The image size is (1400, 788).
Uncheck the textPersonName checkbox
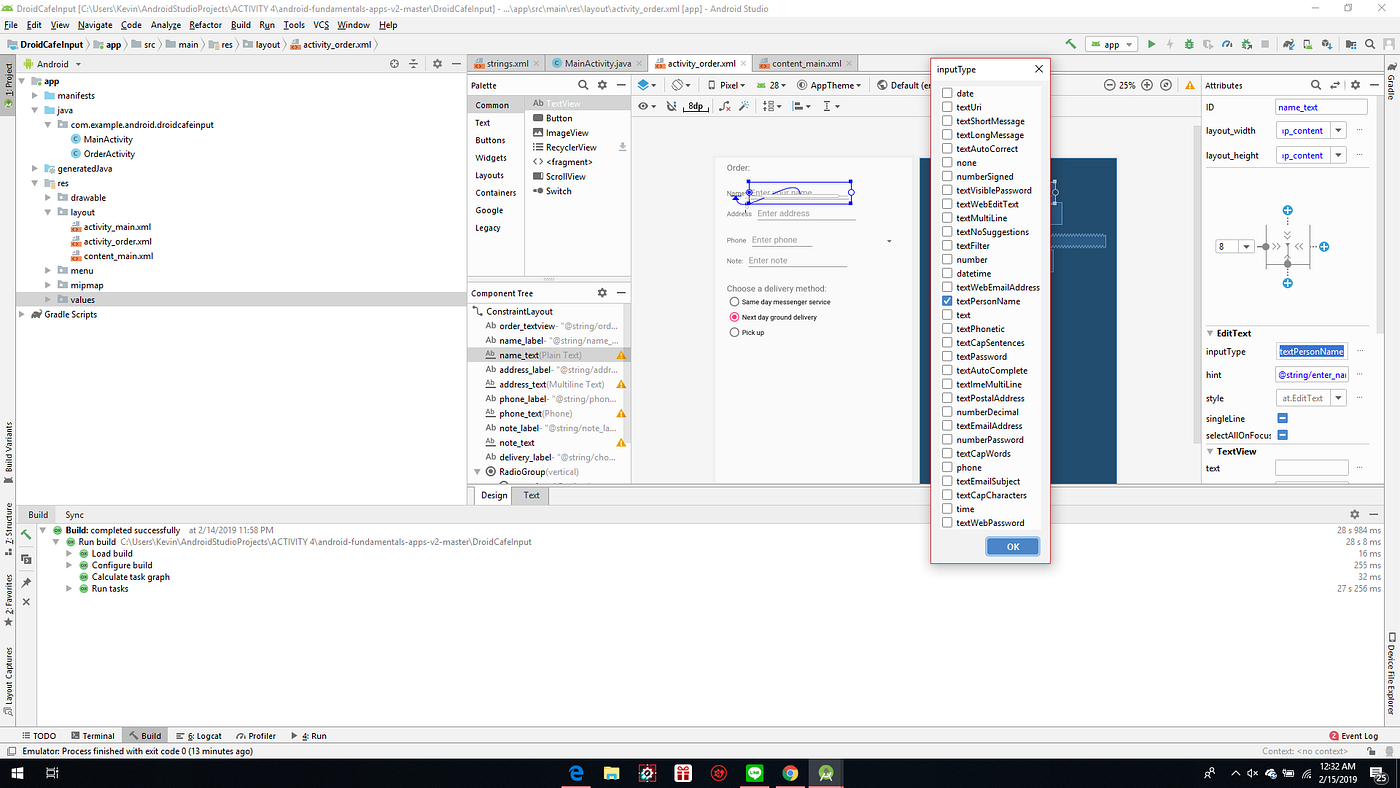[946, 301]
